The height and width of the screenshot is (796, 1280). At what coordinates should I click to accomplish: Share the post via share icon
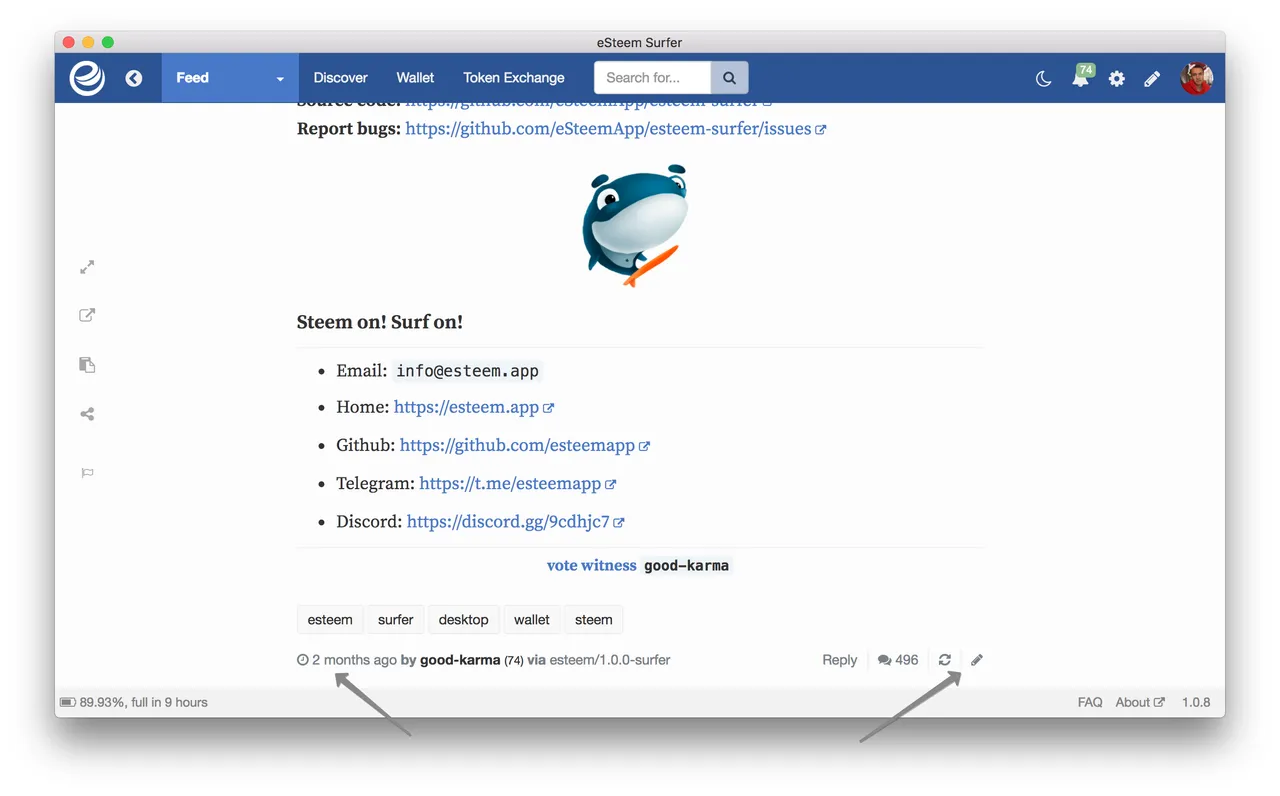(87, 414)
